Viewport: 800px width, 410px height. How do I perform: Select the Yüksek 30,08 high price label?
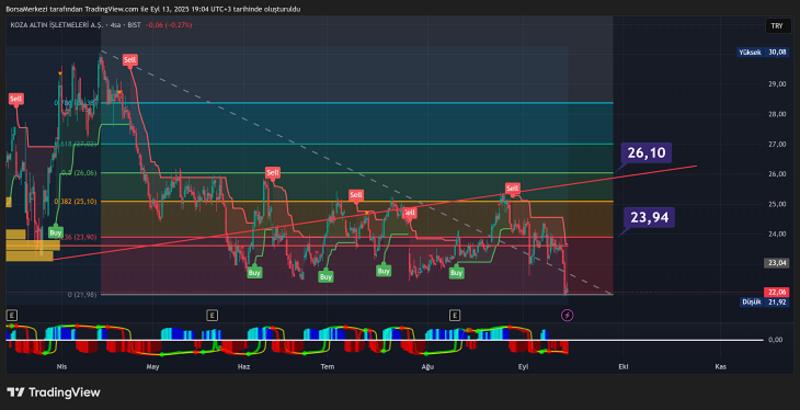pyautogui.click(x=762, y=52)
